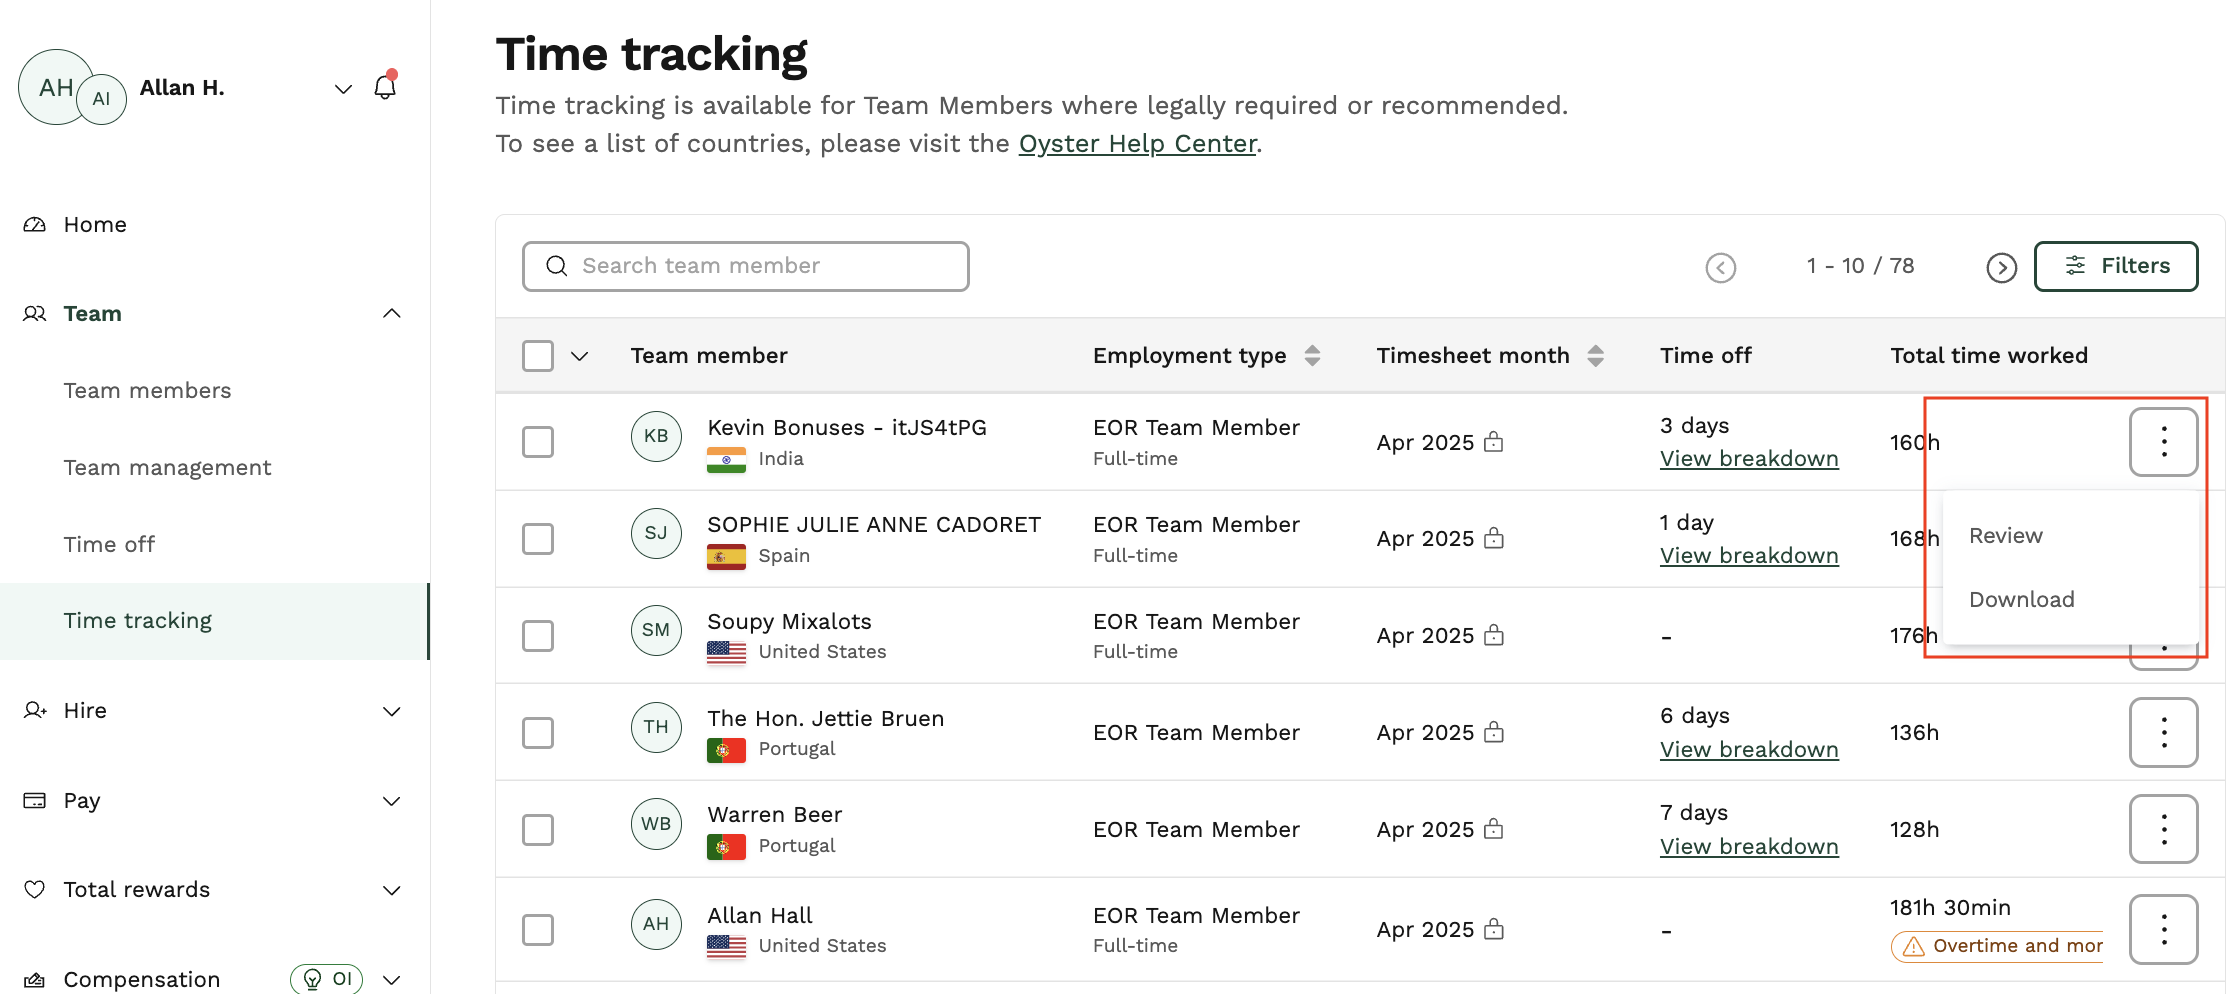Select Soupy Mixalots row checkbox

pos(538,635)
